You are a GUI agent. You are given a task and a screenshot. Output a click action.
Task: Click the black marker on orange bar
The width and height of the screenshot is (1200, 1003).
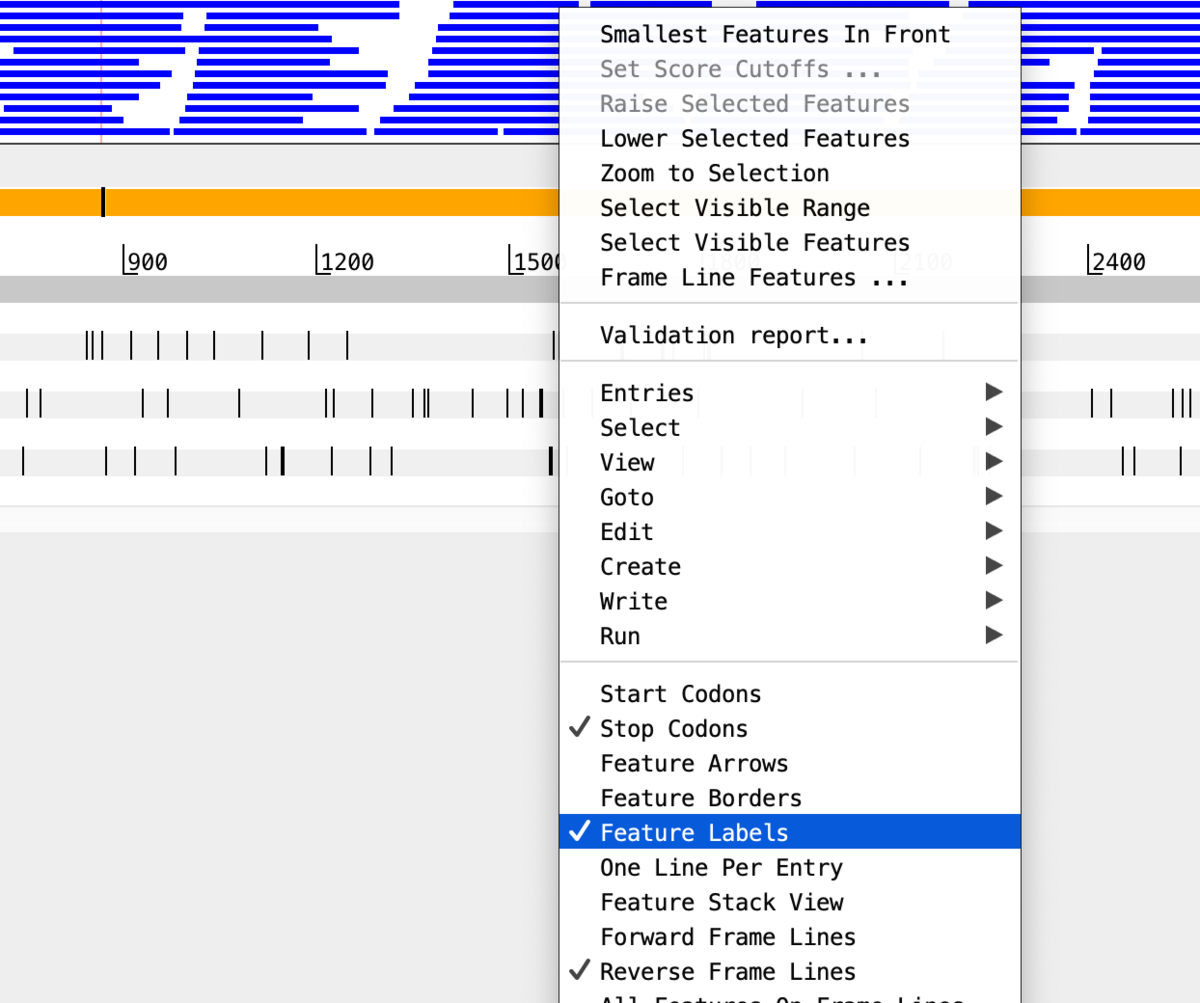click(x=103, y=202)
